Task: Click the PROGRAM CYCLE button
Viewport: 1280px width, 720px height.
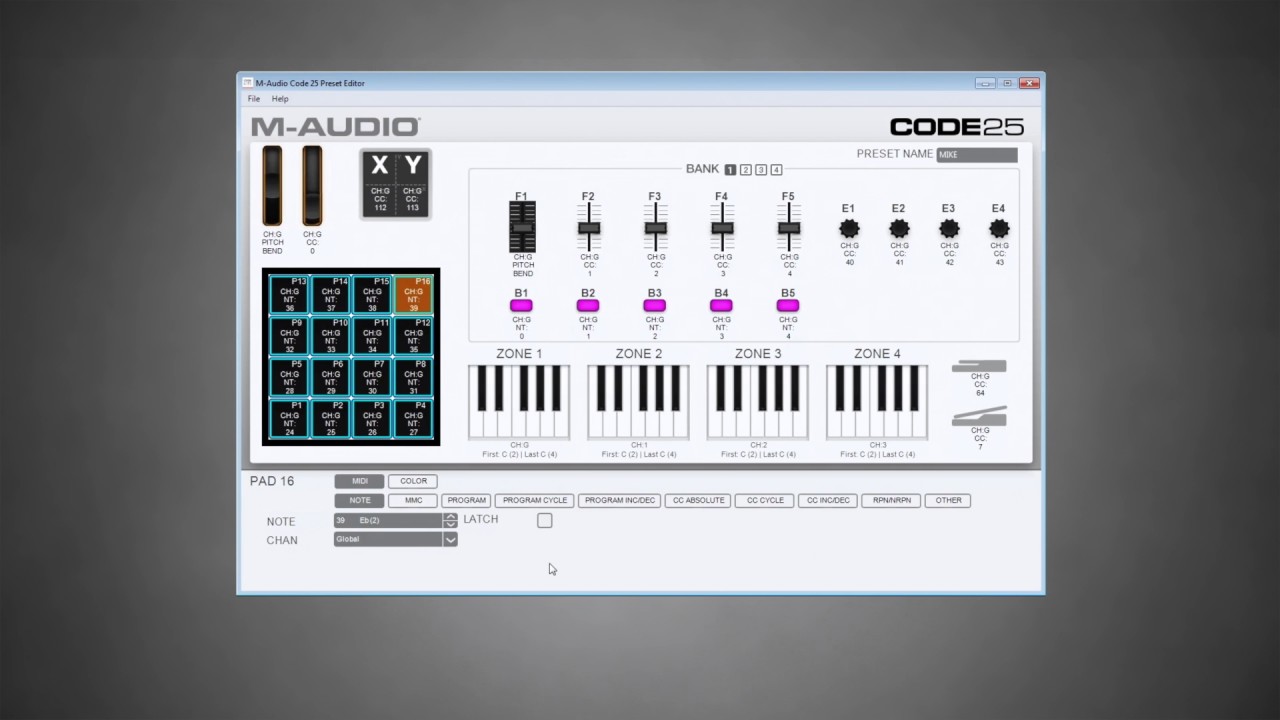Action: coord(534,500)
